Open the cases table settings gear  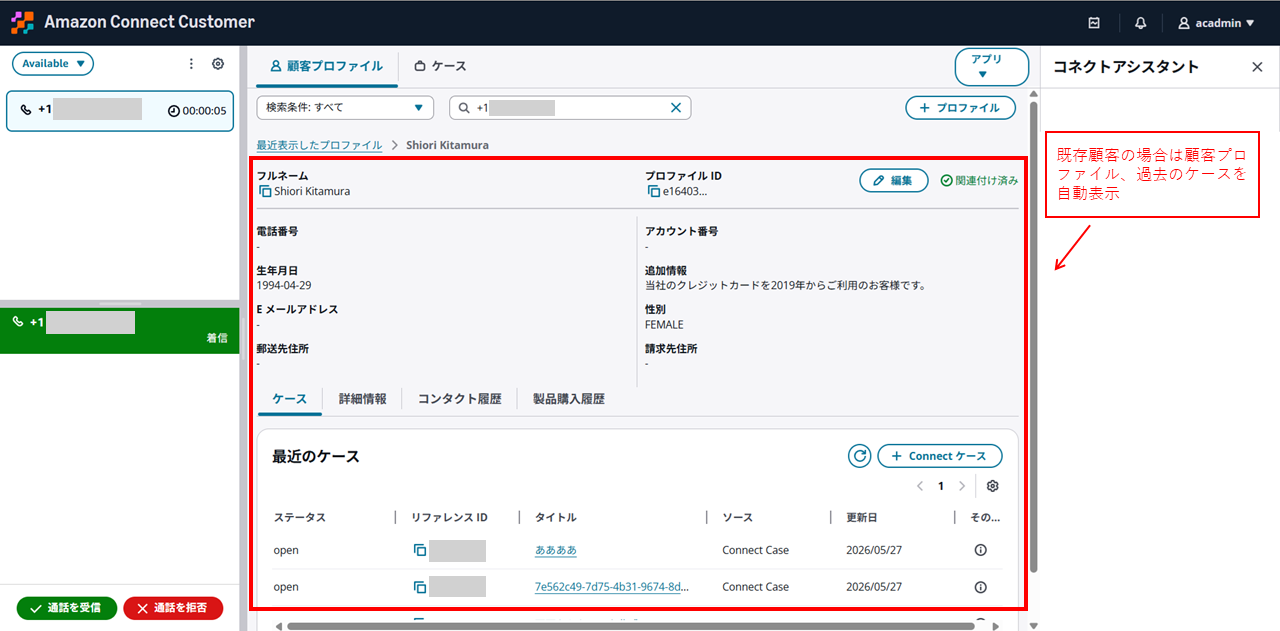(x=992, y=486)
